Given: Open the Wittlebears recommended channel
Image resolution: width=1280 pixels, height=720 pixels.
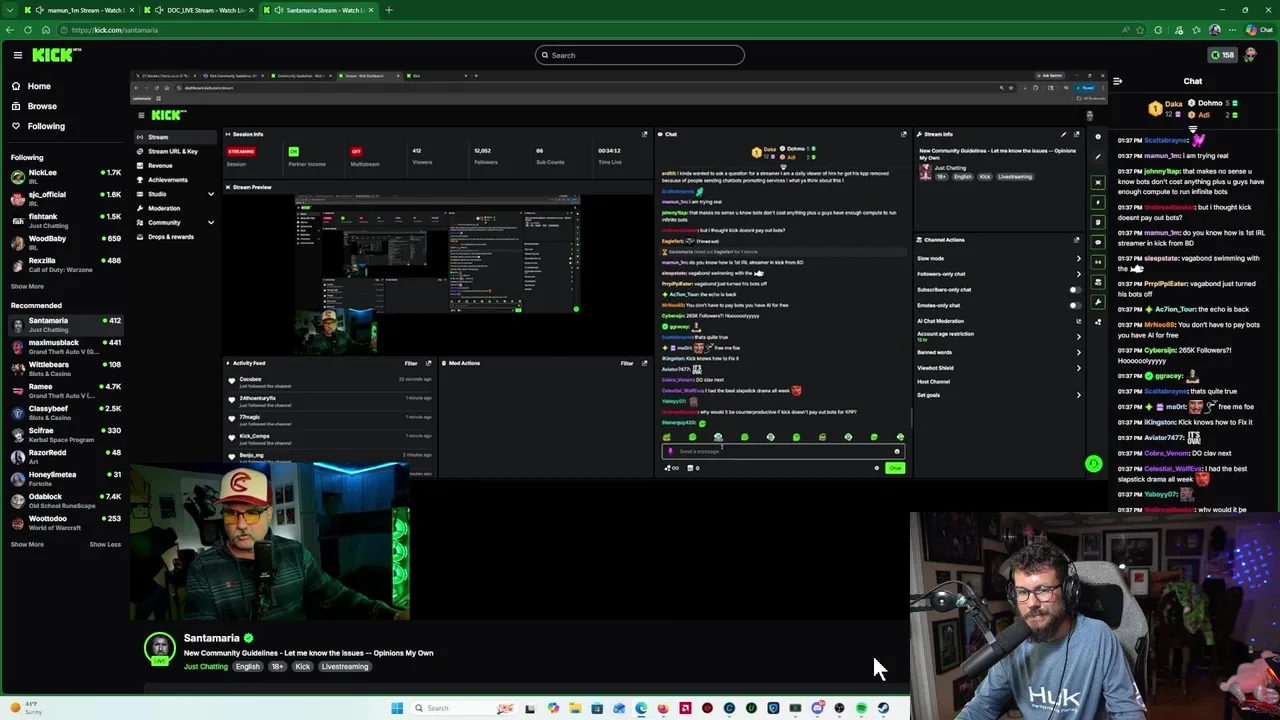Looking at the screenshot, I should point(65,369).
